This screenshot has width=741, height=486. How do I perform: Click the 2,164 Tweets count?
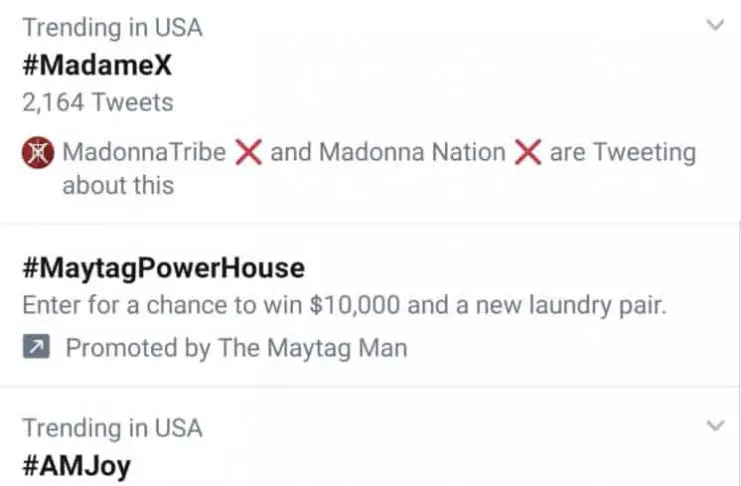(x=97, y=102)
